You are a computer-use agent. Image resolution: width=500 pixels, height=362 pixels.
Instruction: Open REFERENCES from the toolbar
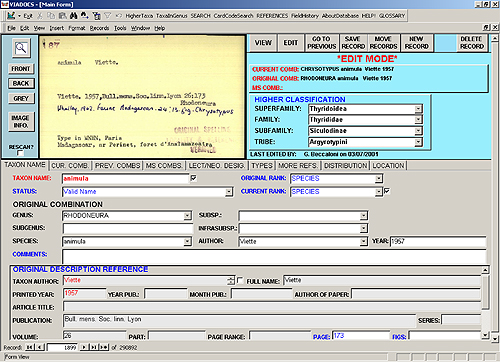coord(272,16)
